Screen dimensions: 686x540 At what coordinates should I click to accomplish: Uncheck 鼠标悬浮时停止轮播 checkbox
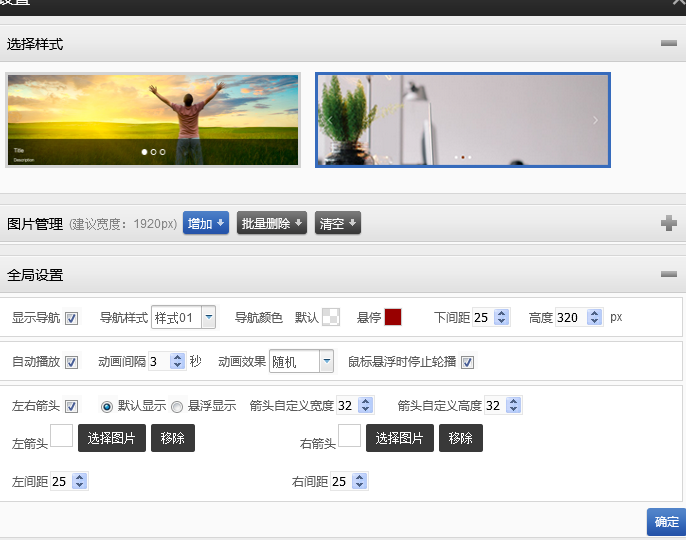click(467, 362)
